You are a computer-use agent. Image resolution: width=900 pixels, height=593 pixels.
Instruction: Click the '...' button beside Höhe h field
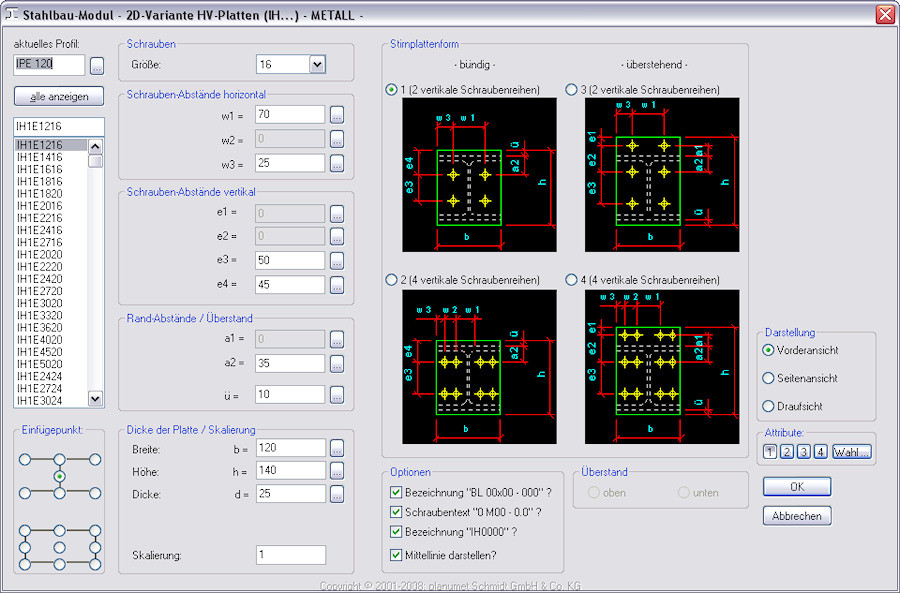point(337,471)
